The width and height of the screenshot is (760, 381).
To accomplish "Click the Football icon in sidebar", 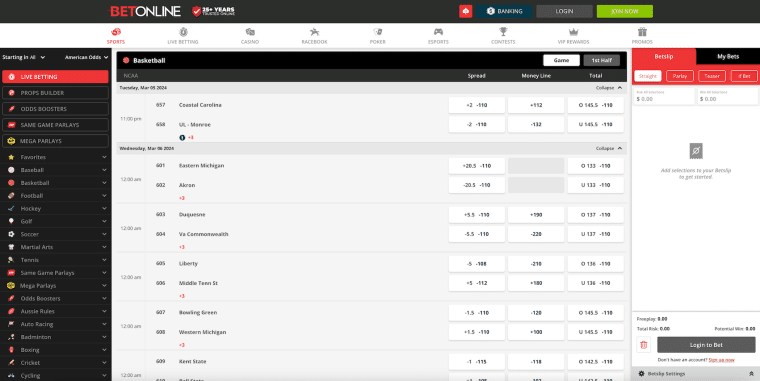I will click(x=11, y=196).
